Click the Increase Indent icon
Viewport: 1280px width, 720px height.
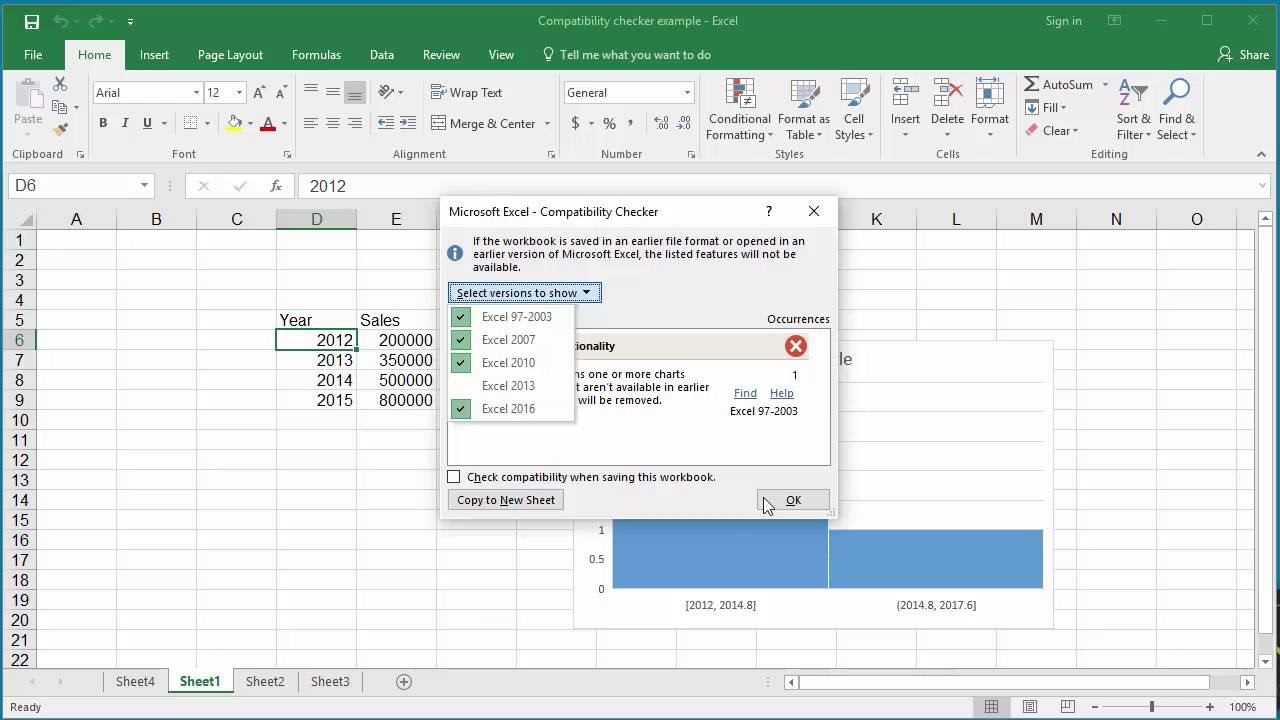pos(407,123)
